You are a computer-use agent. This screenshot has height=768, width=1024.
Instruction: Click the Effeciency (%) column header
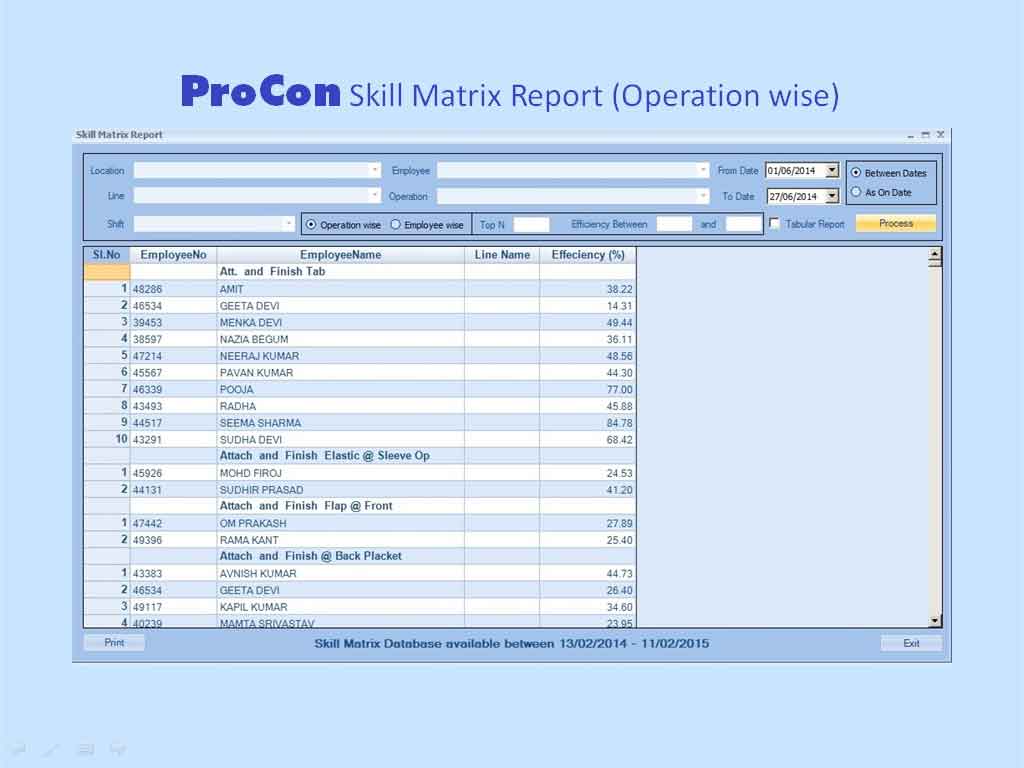tap(588, 255)
